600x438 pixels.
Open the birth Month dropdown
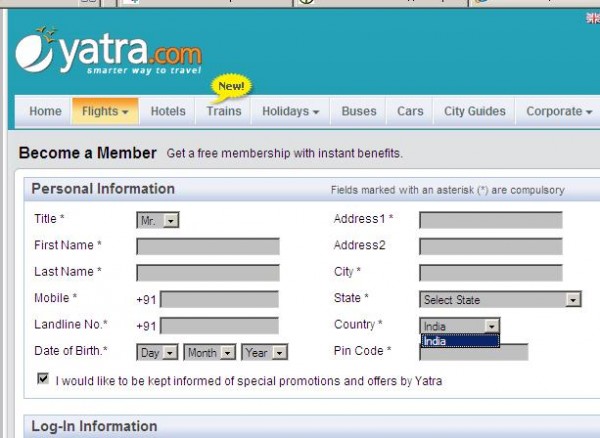[x=209, y=352]
